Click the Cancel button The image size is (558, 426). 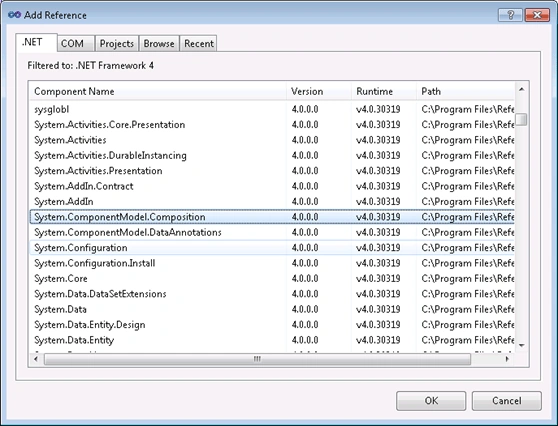pyautogui.click(x=507, y=401)
